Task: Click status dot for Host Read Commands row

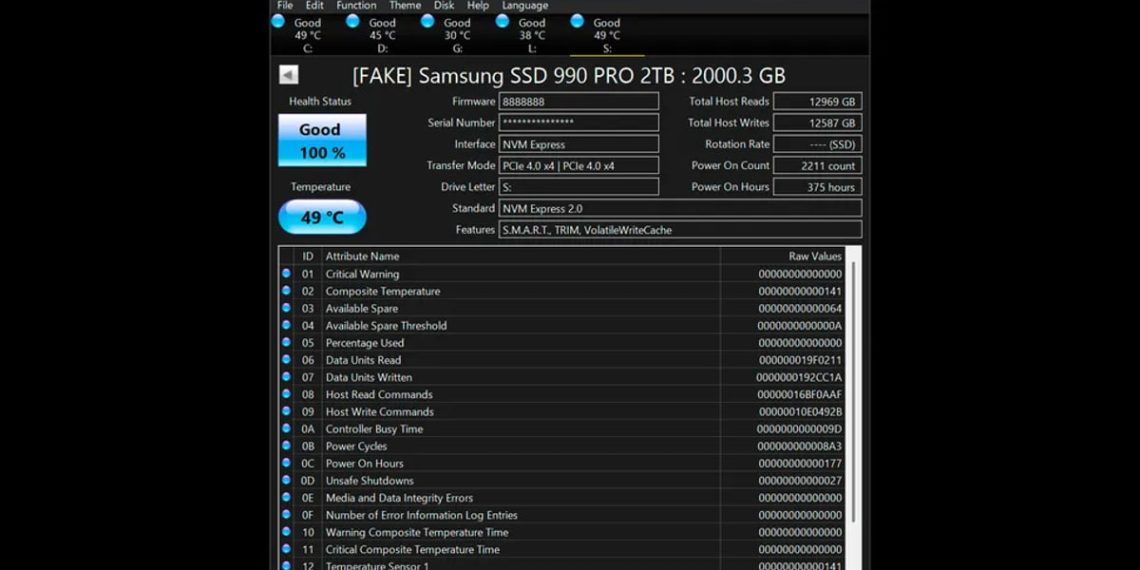Action: tap(286, 394)
